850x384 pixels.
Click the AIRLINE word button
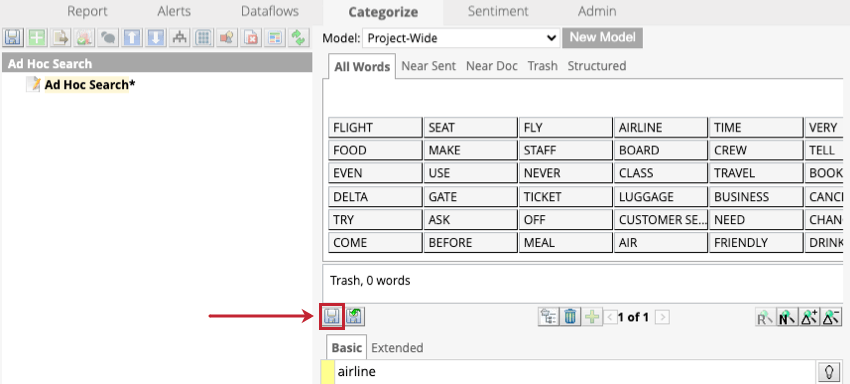coord(661,127)
